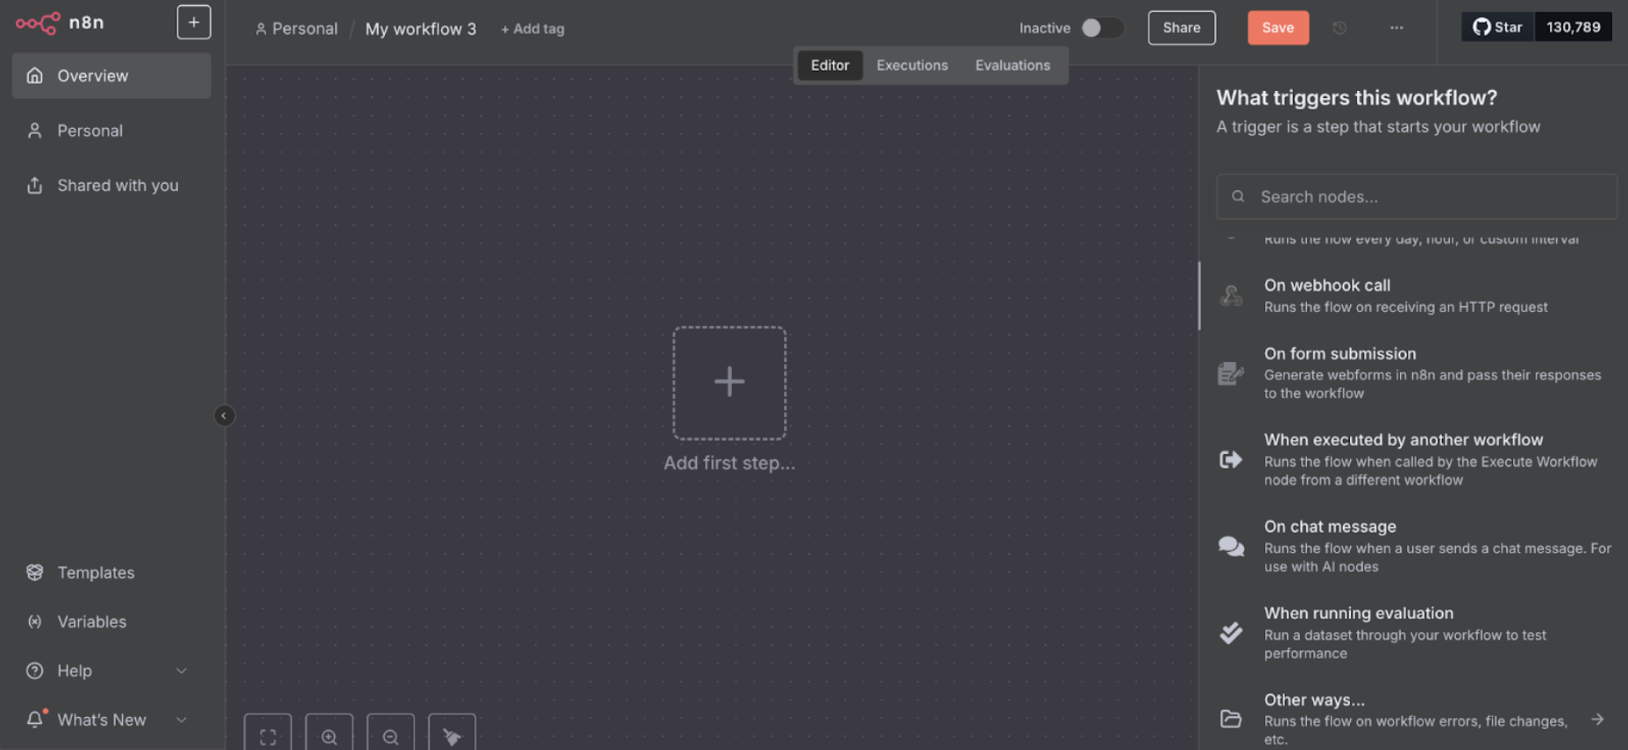
Task: Switch to the Evaluations tab
Action: [1012, 65]
